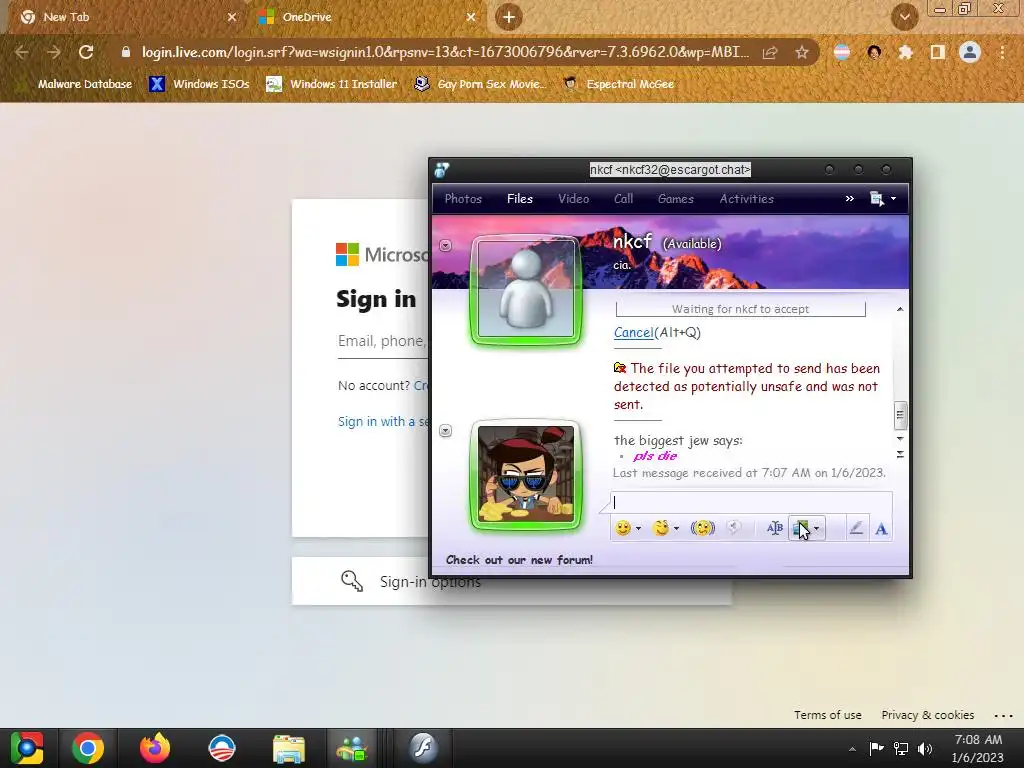Click the Email, phone input field
The image size is (1024, 768).
click(x=383, y=342)
